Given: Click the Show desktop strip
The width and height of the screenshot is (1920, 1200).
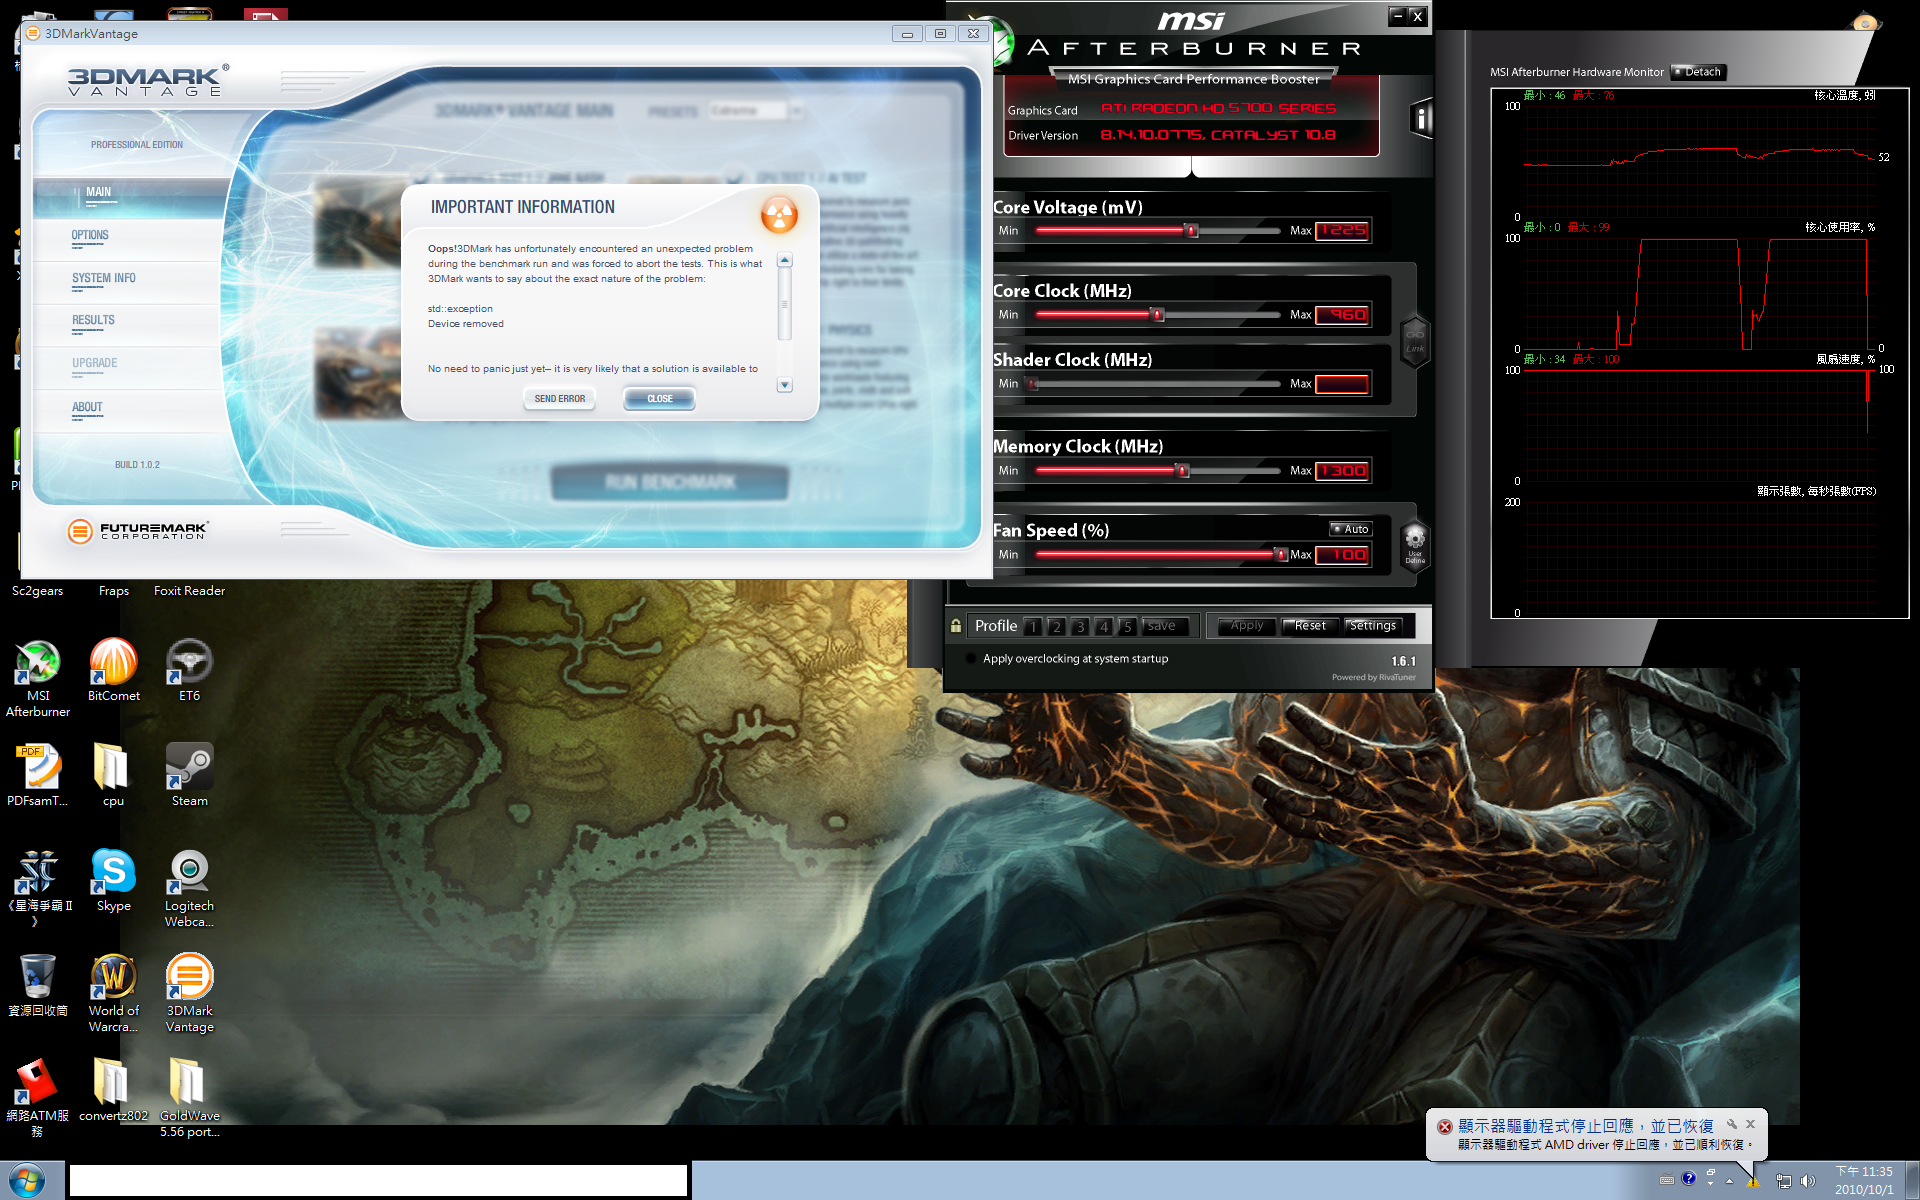Looking at the screenshot, I should tap(1912, 1181).
